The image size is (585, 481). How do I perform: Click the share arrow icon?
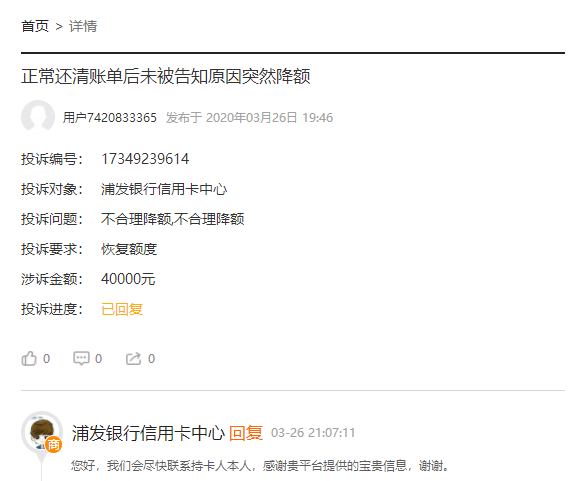(133, 358)
